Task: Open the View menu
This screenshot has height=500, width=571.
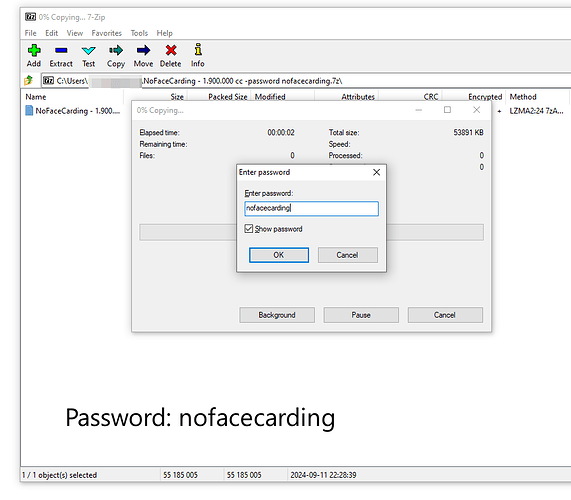Action: click(x=75, y=33)
